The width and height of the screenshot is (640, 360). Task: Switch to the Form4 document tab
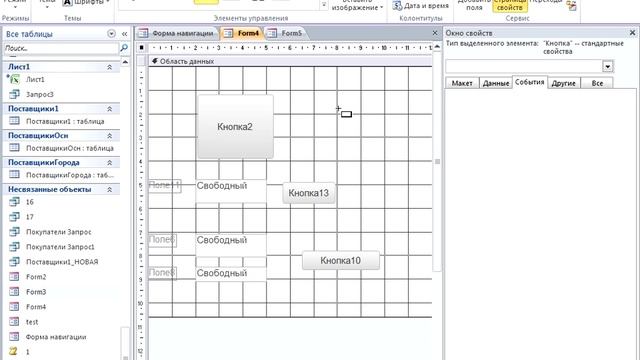pyautogui.click(x=242, y=33)
